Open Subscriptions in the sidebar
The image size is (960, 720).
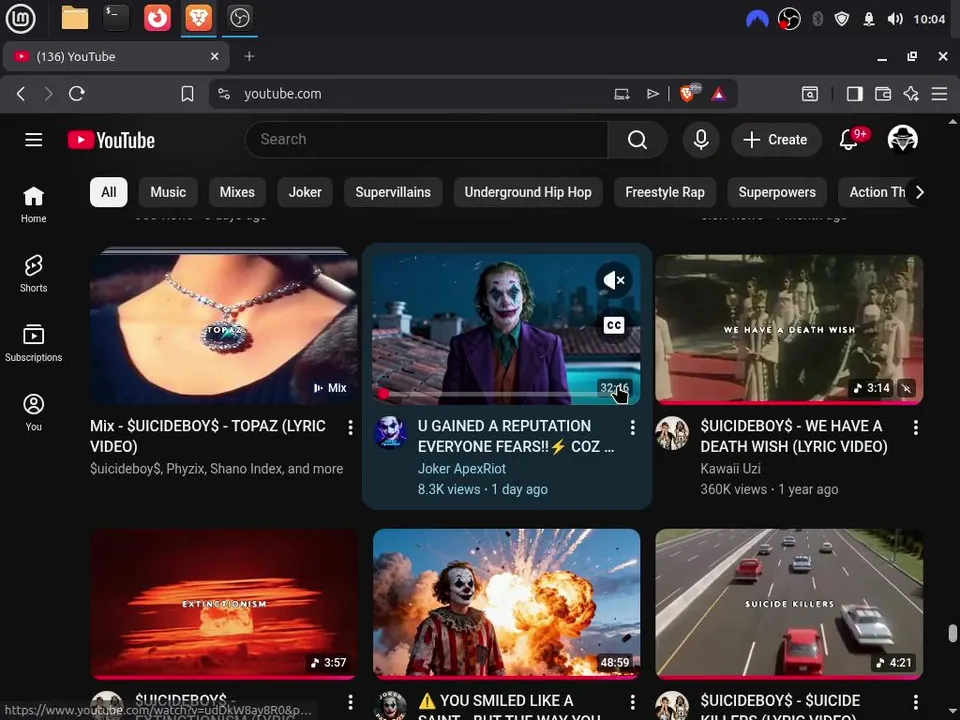click(x=34, y=343)
